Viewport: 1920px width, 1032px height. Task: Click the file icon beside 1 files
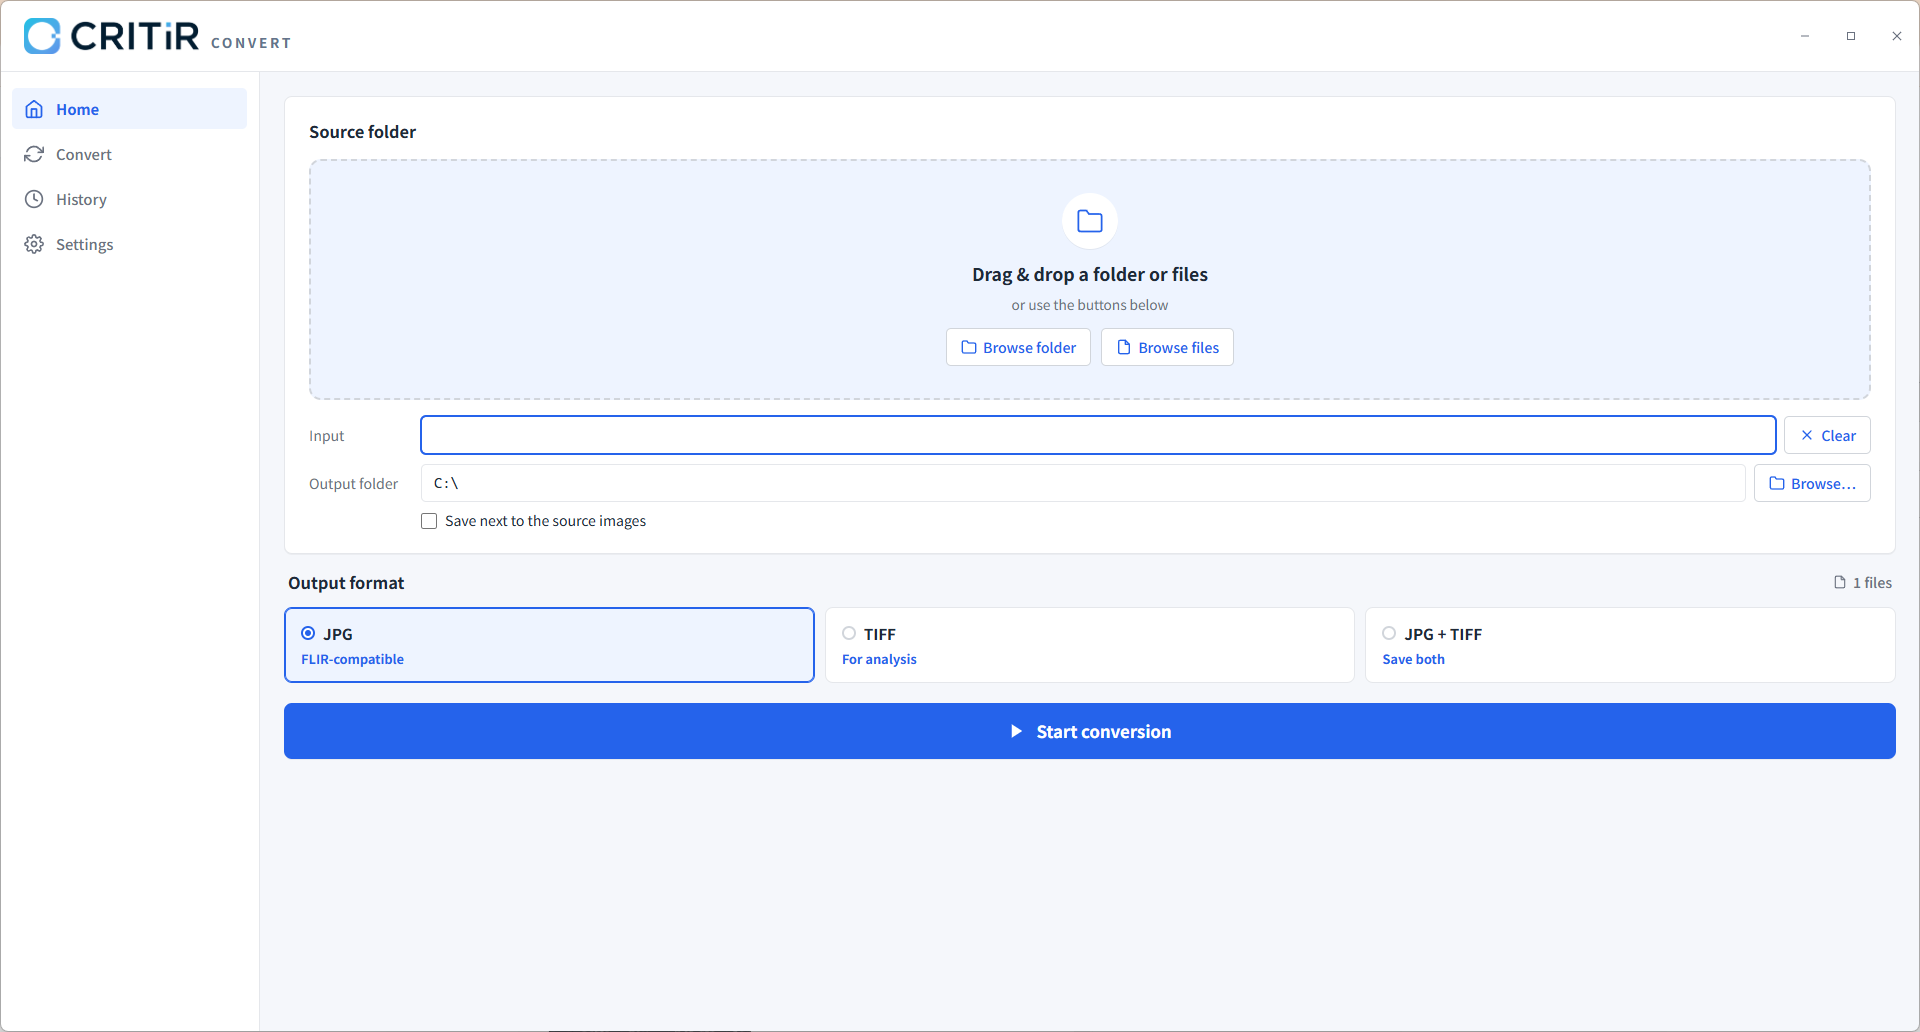(x=1840, y=582)
